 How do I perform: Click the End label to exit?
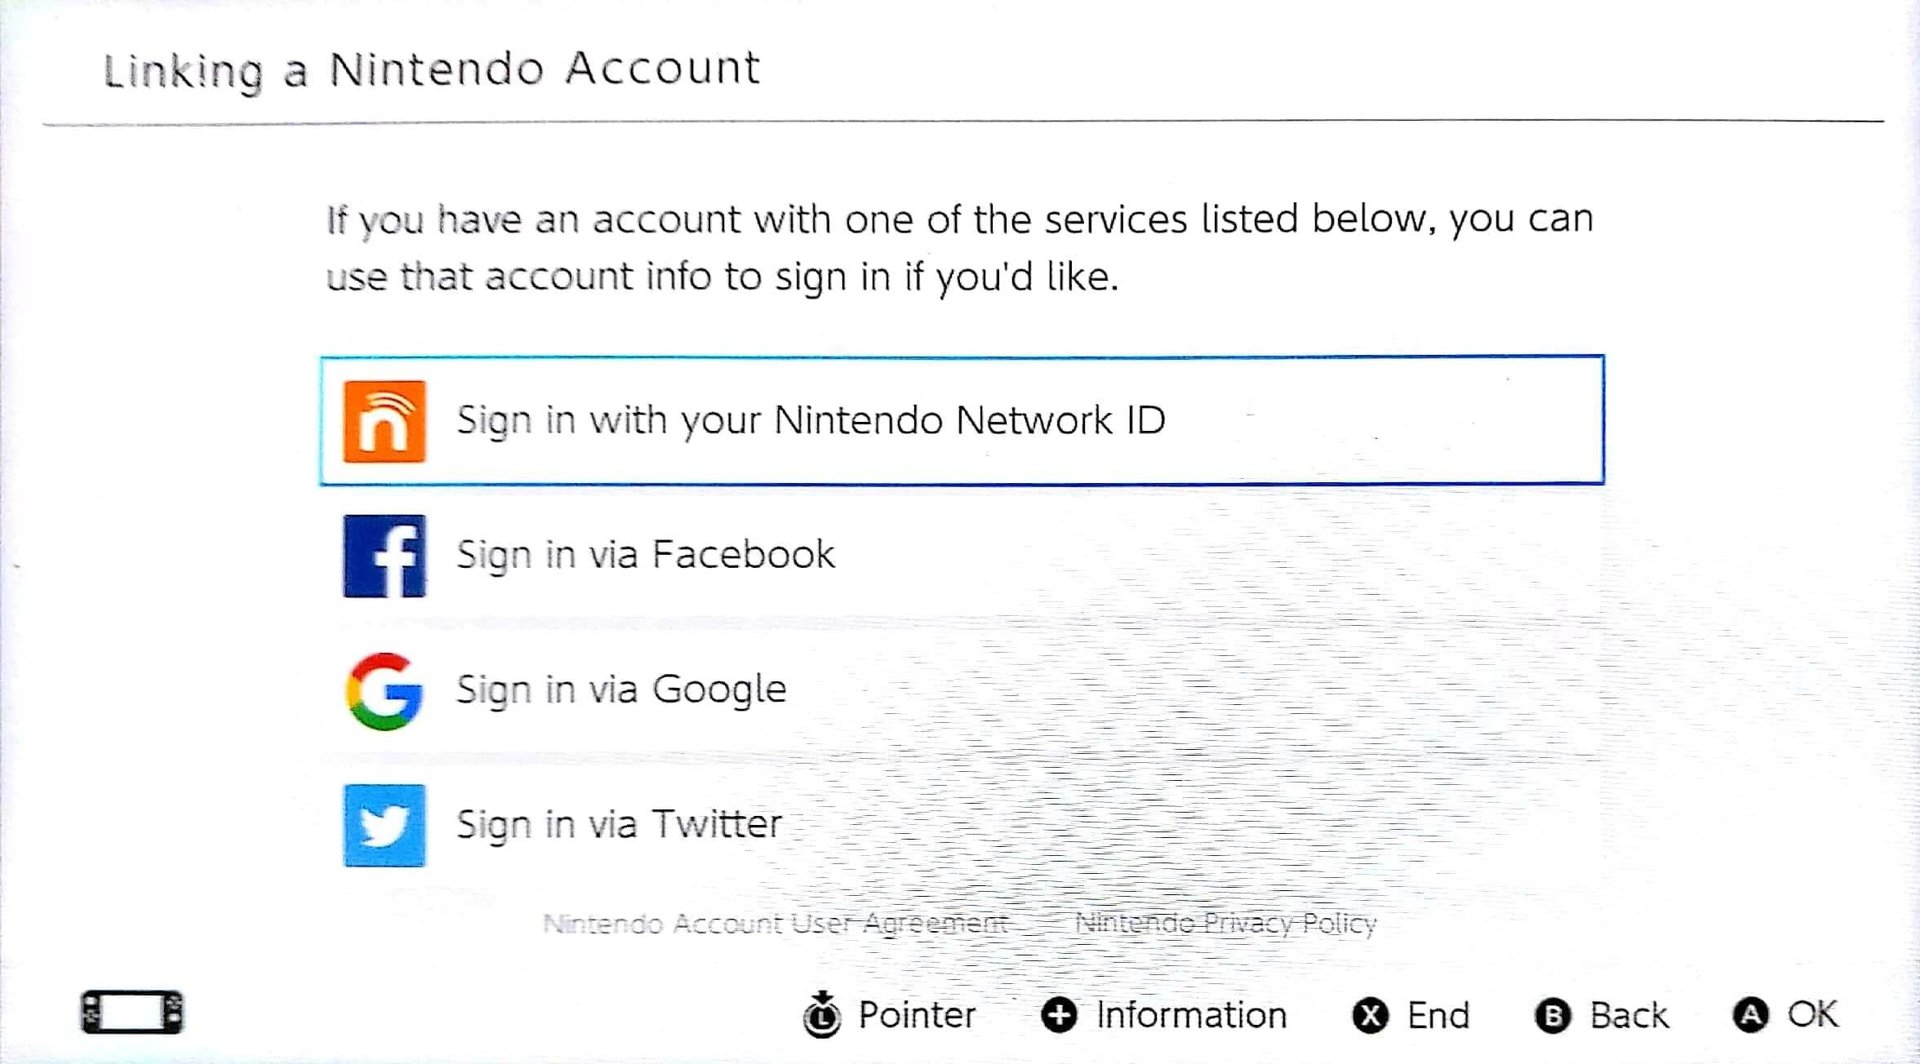pyautogui.click(x=1438, y=1016)
